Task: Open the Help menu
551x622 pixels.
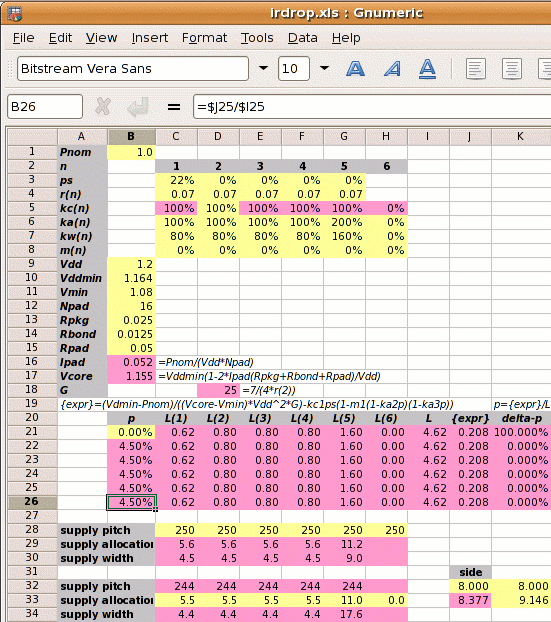Action: [346, 38]
